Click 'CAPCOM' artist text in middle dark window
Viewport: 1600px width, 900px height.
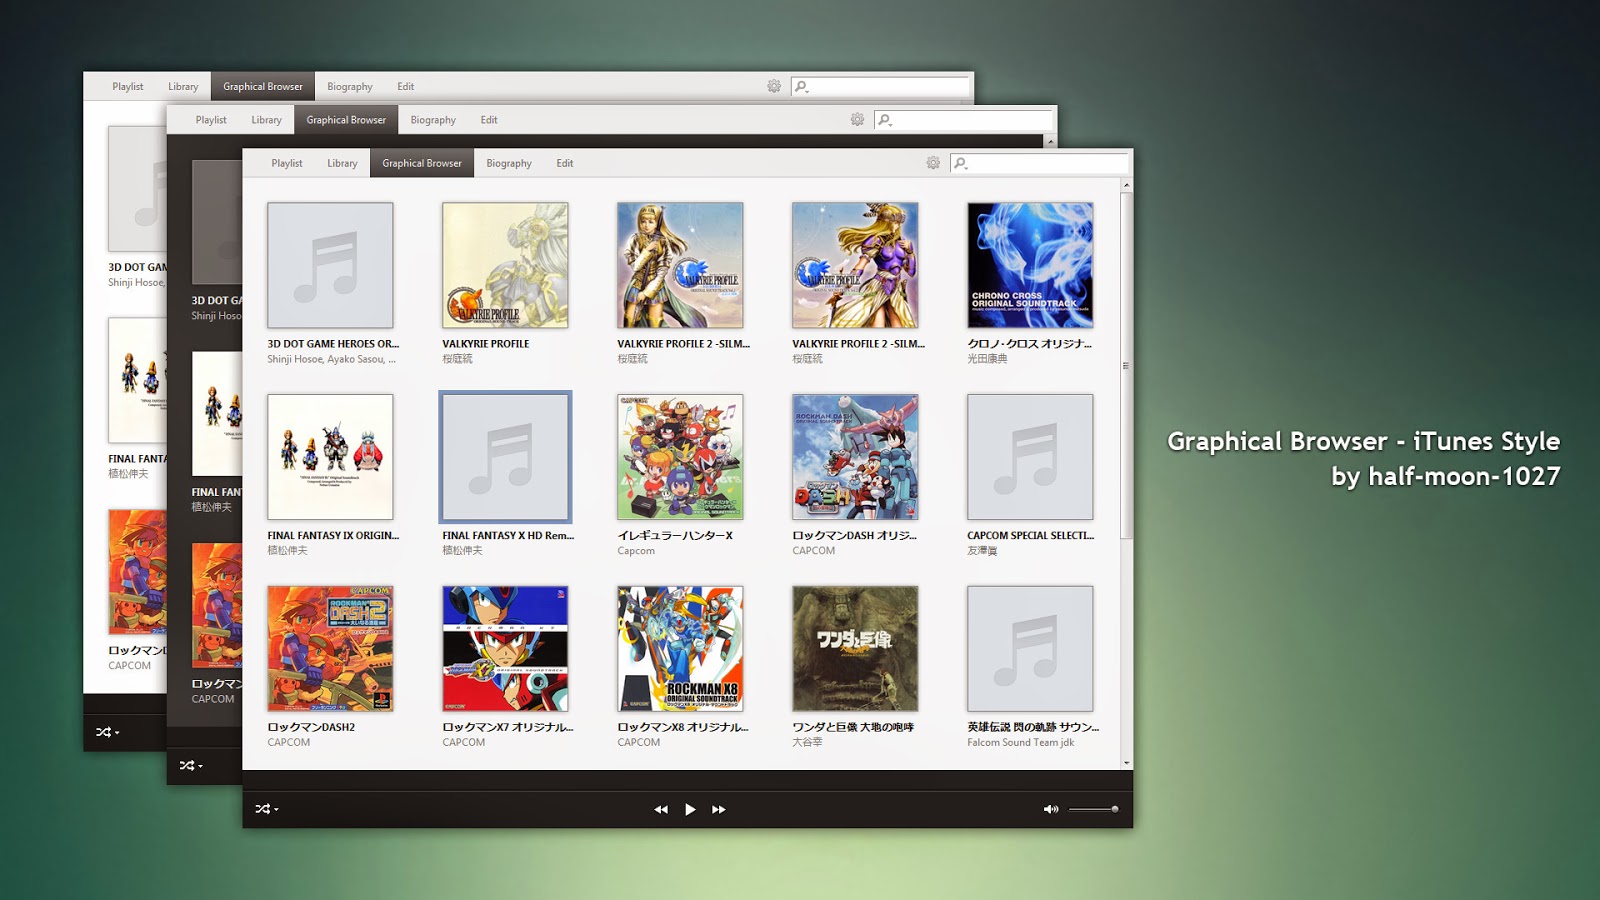click(x=213, y=700)
